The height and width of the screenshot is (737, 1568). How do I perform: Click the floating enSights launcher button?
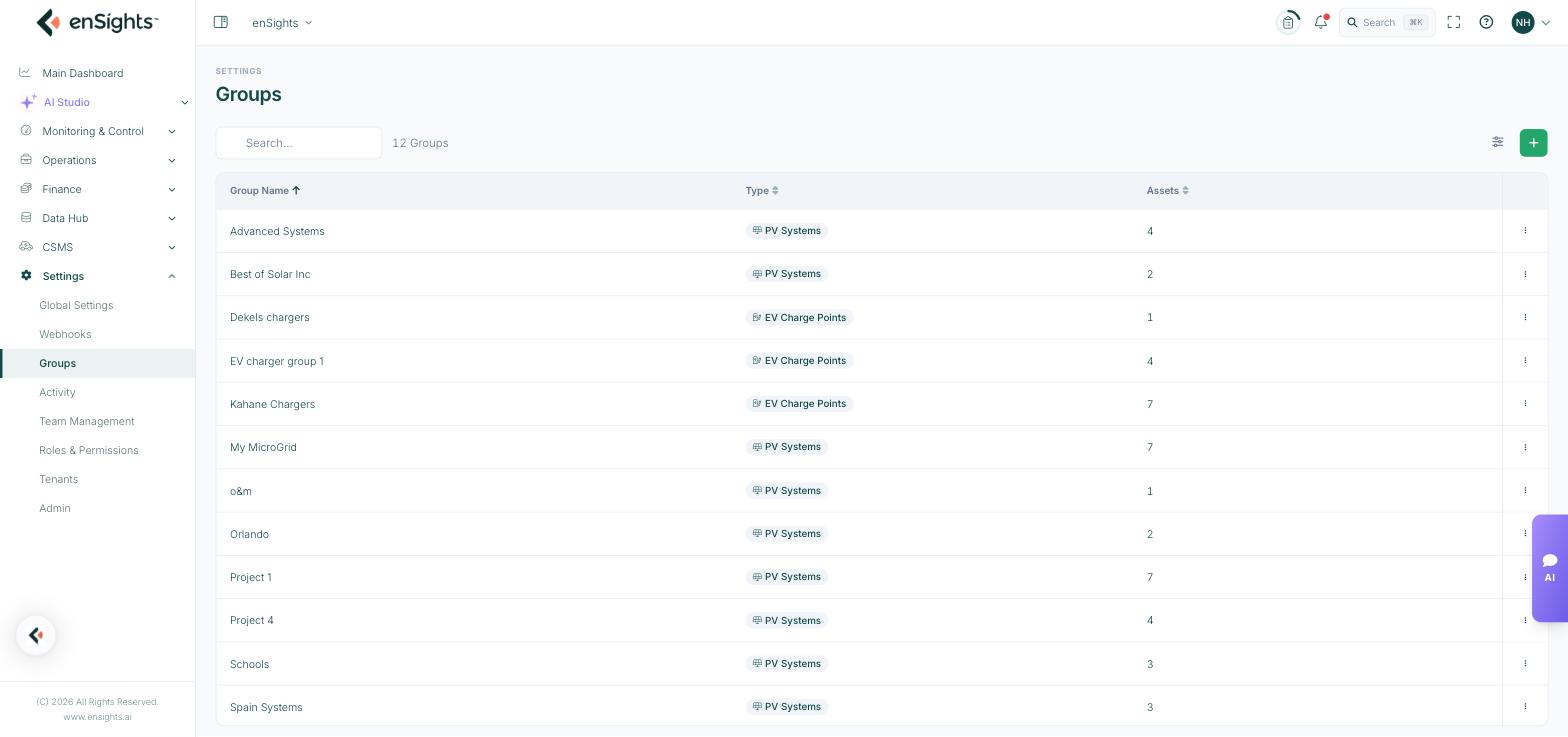[x=36, y=635]
